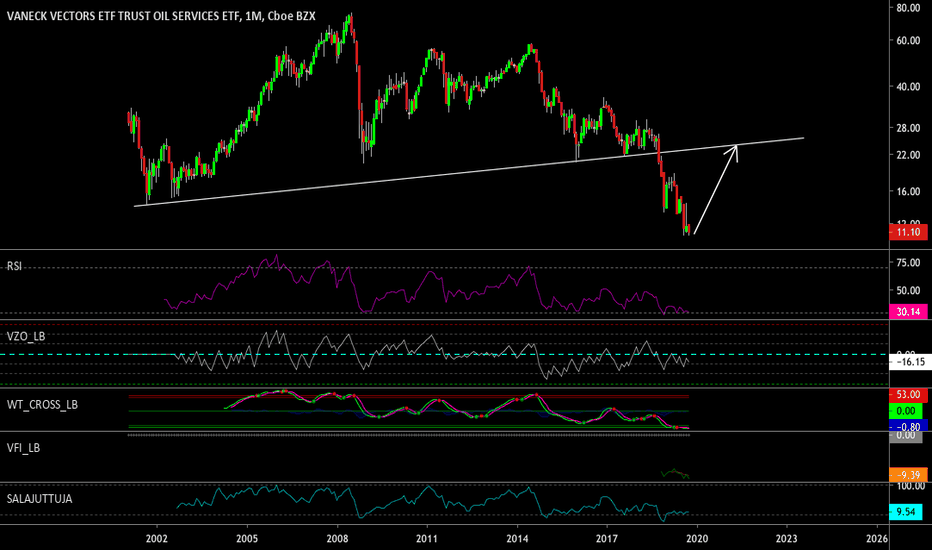Click the 2005 time axis label
Screen dimensions: 932x550
tap(247, 539)
